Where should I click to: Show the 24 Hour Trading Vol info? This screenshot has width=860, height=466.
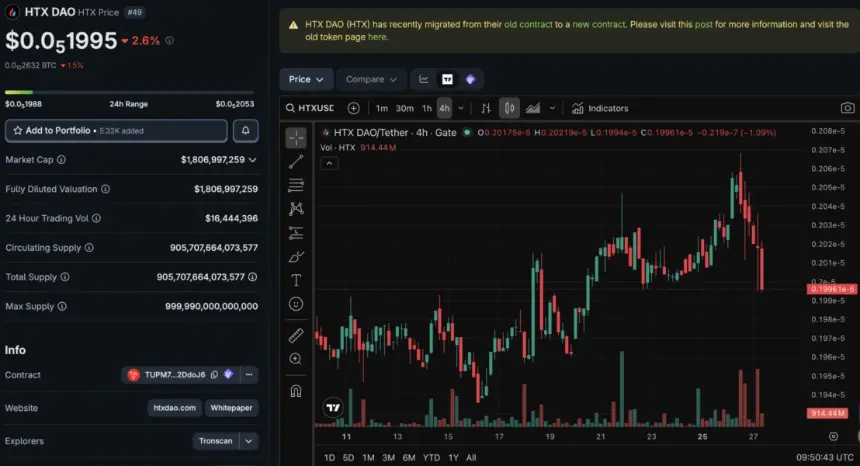pyautogui.click(x=97, y=218)
